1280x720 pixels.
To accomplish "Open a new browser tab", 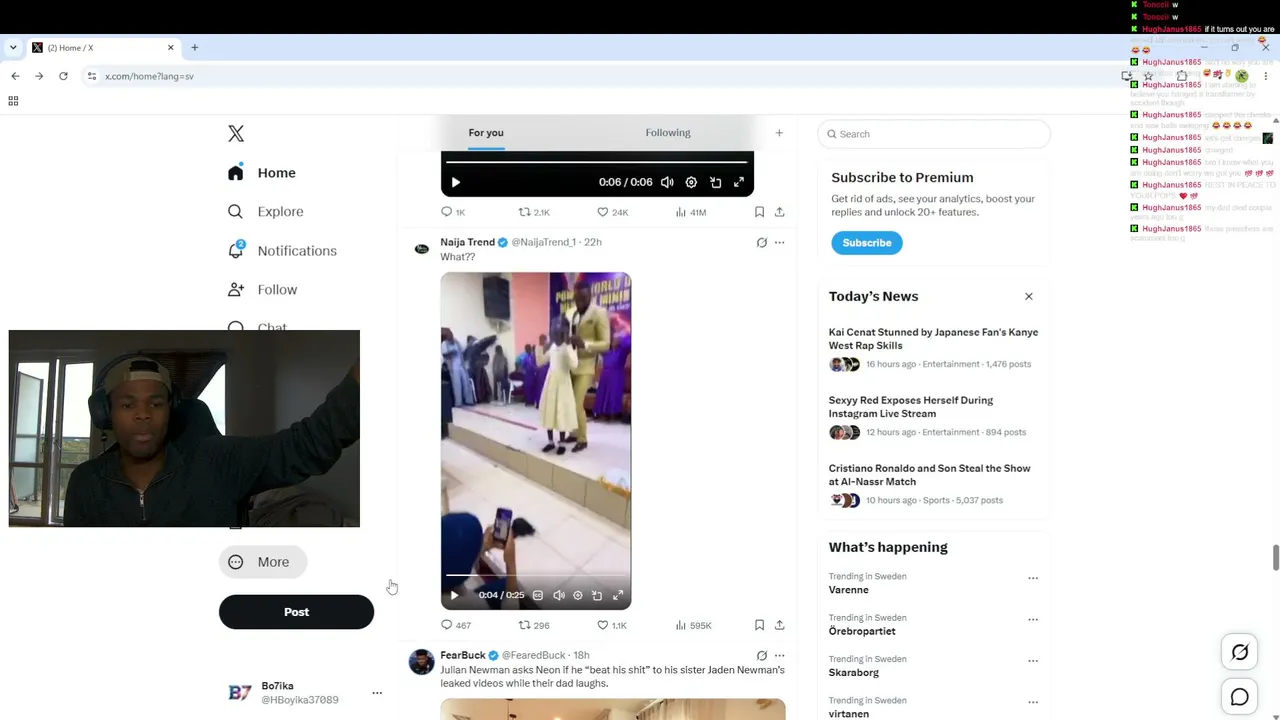I will (x=195, y=47).
